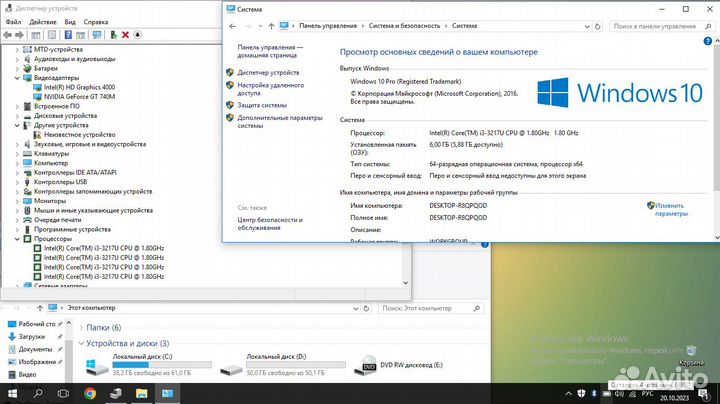The height and width of the screenshot is (404, 720).
Task: Click Device Manager scrollbar down arrow
Action: pos(405,283)
